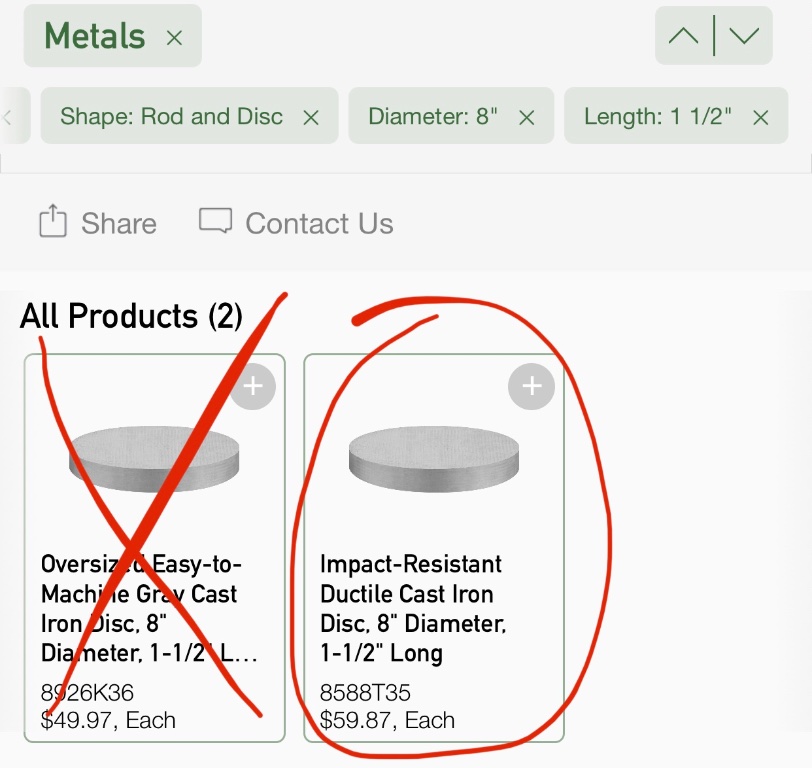812x768 pixels.
Task: Tap the Contact Us chat icon
Action: (215, 222)
